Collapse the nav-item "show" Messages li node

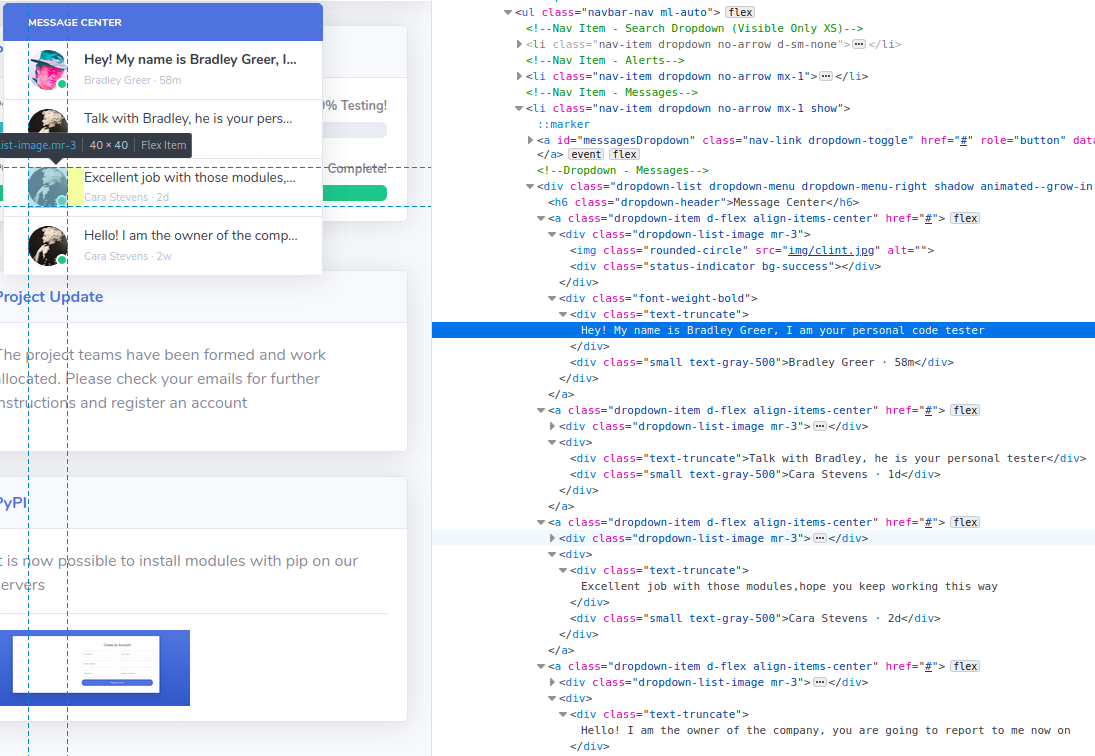[x=519, y=108]
